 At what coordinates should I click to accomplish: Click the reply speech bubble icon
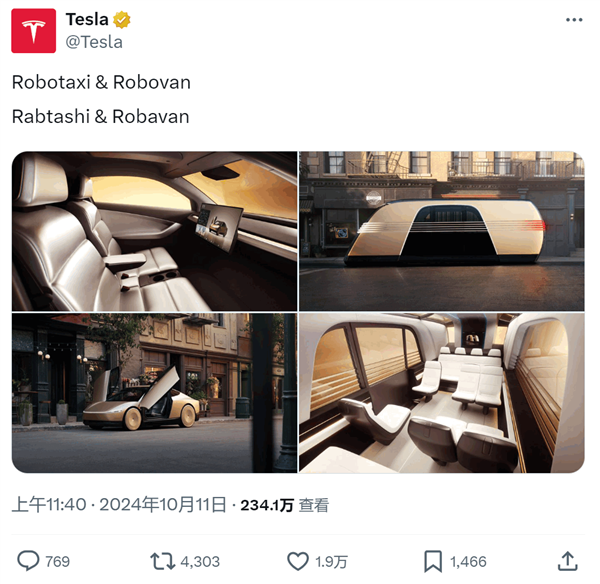(x=28, y=561)
